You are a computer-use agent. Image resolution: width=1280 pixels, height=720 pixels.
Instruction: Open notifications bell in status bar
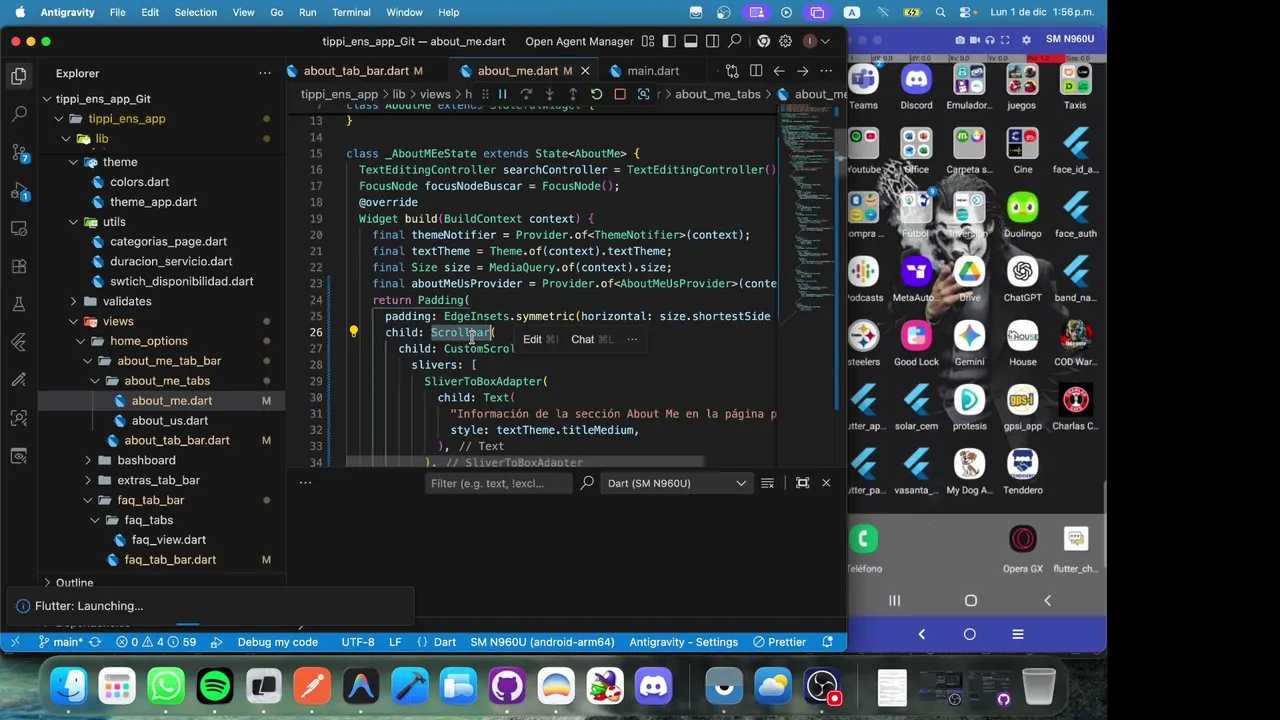(827, 642)
